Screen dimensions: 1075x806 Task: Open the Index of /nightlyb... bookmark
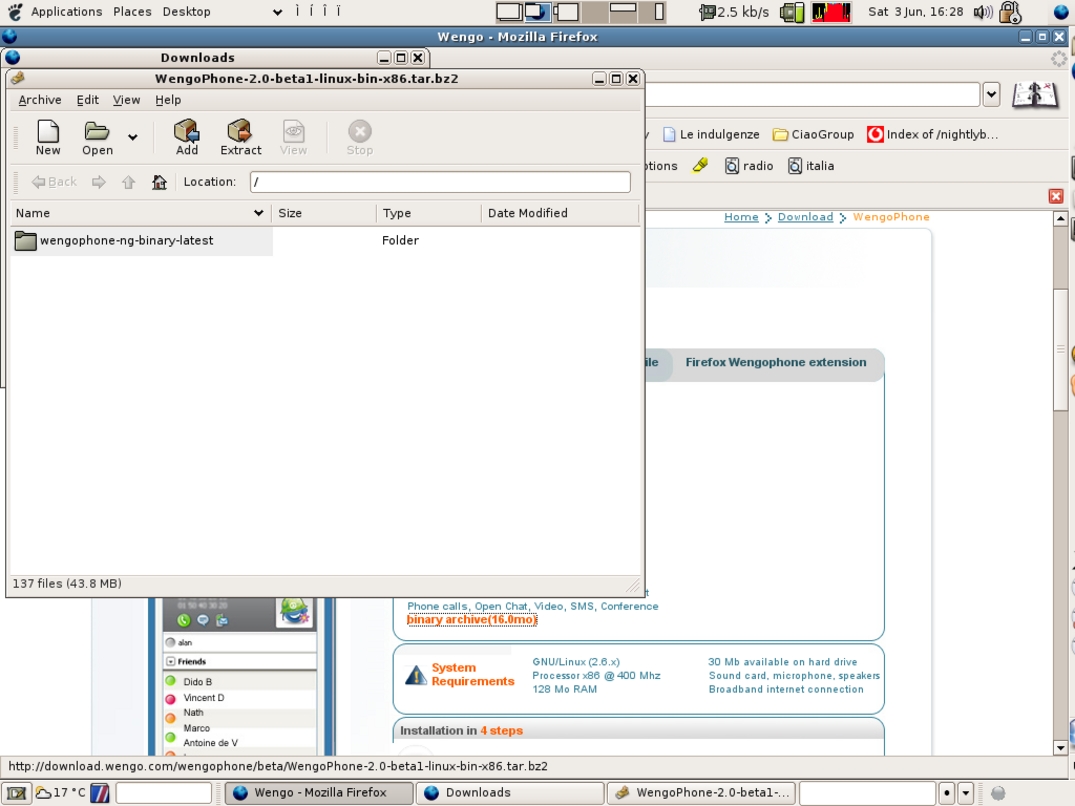coord(932,134)
